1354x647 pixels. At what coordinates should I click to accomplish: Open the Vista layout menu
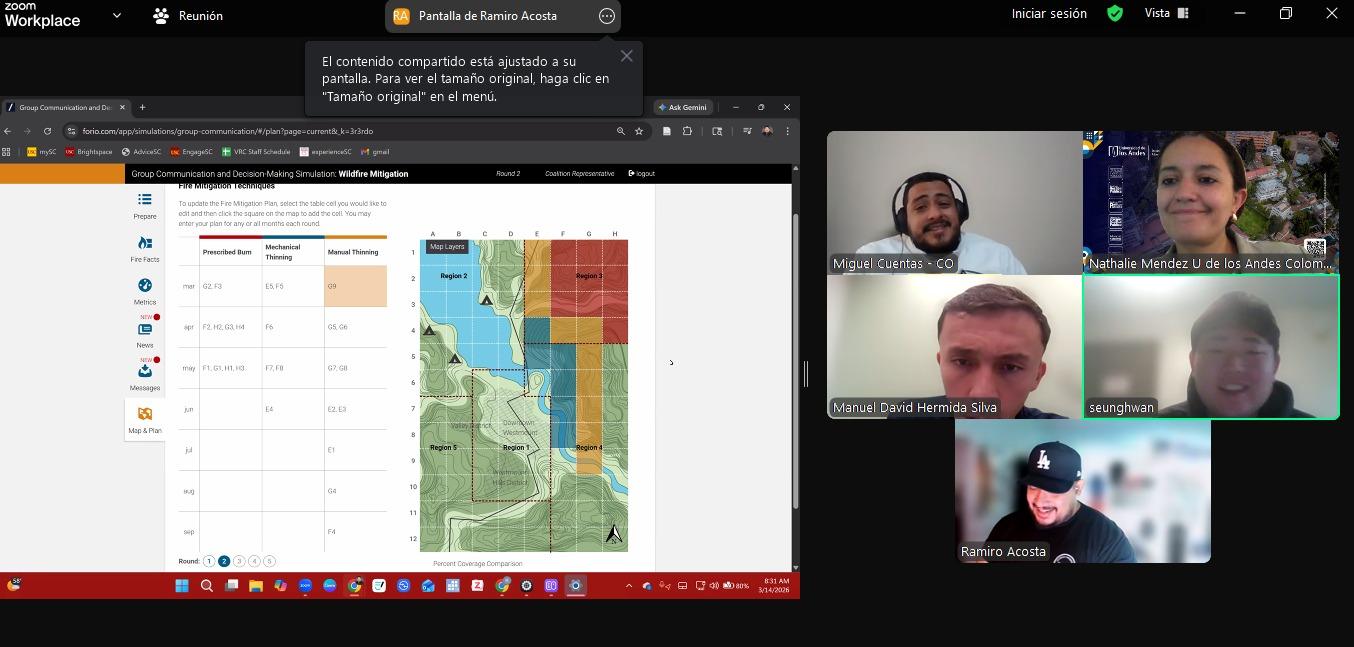click(1166, 14)
